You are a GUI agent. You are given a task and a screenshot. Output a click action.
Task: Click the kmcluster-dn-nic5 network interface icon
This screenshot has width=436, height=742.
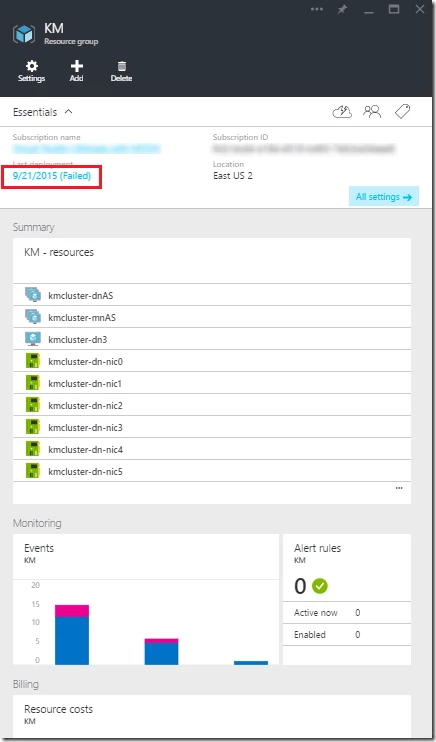33,471
